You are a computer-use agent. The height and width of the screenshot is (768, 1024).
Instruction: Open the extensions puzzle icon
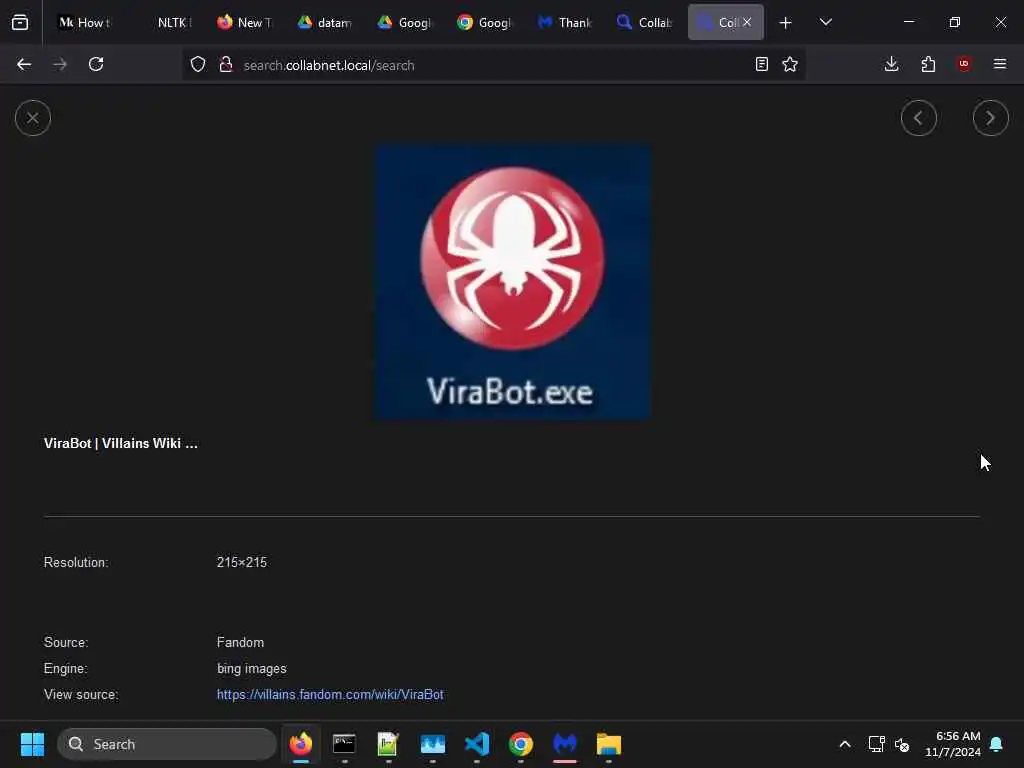(928, 64)
